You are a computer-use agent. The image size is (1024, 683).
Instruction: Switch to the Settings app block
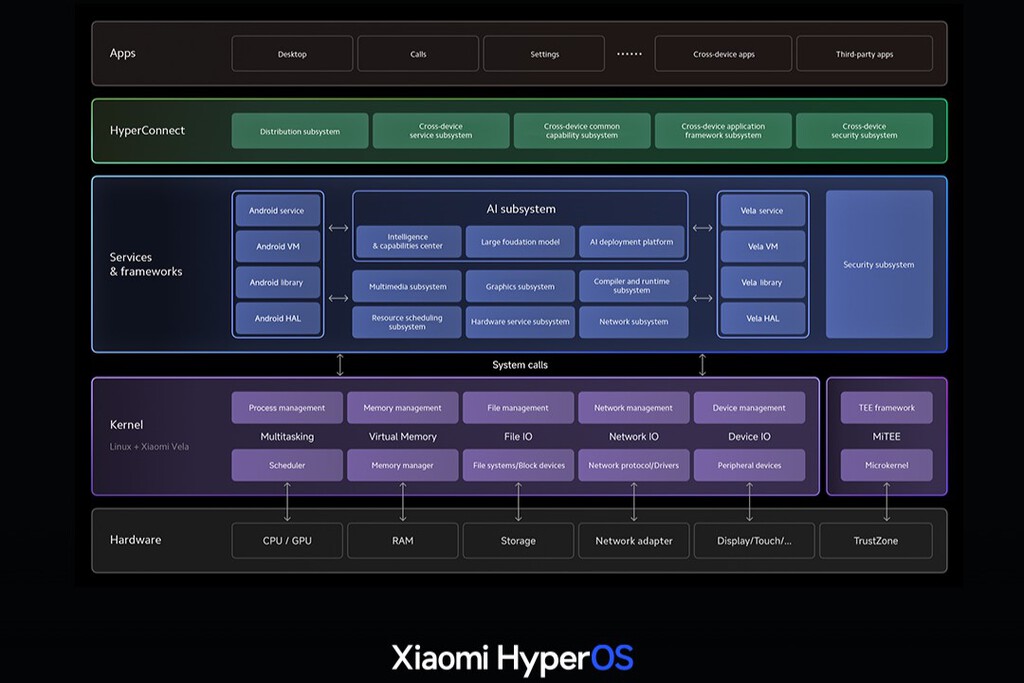coord(543,53)
